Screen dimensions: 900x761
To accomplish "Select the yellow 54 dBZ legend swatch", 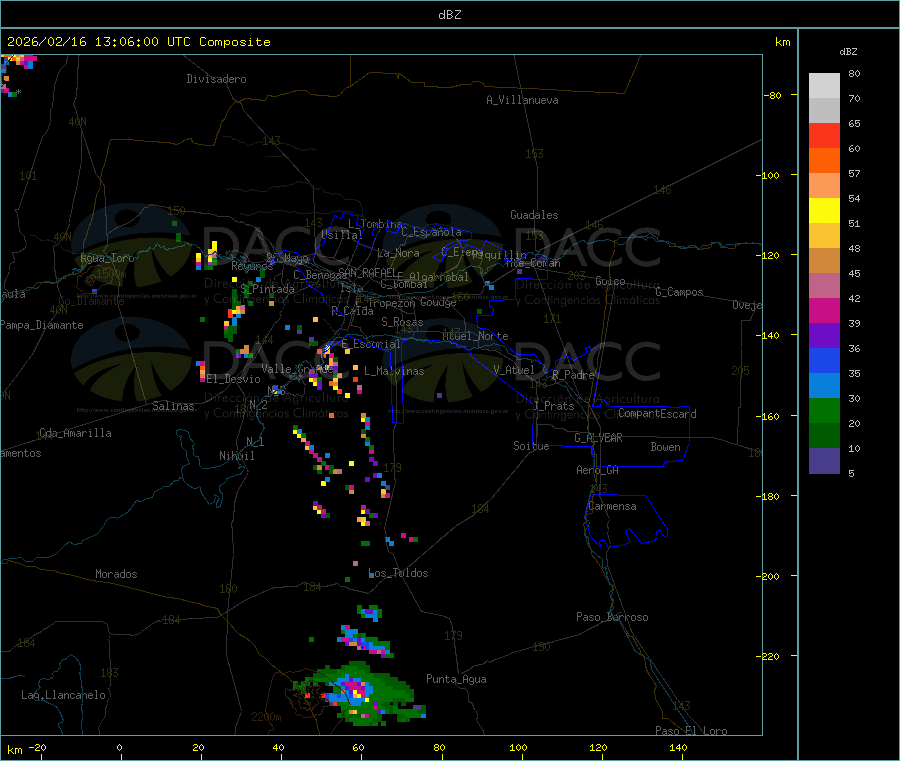I will (824, 211).
